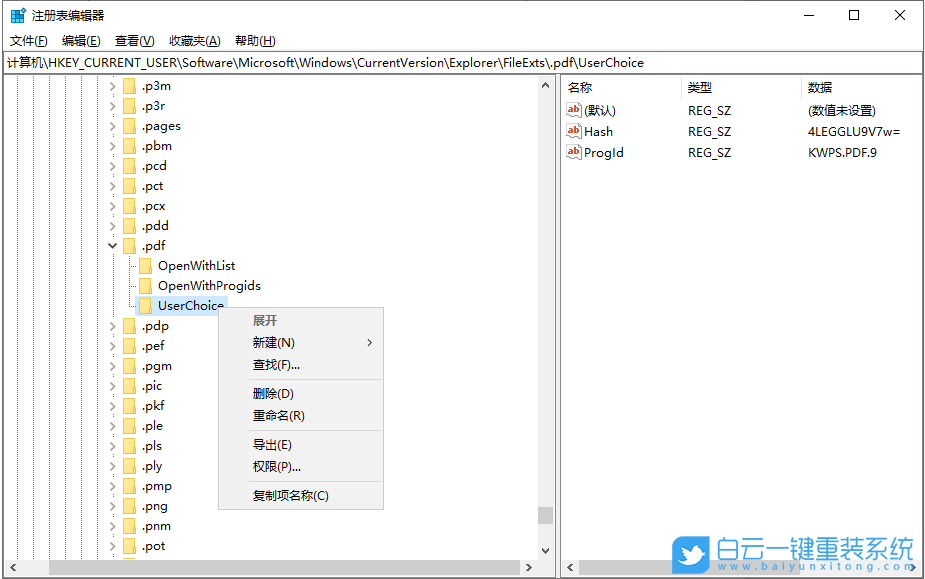Screen dimensions: 925x579
Task: Click 导出(E) to export the key
Action: pos(272,443)
